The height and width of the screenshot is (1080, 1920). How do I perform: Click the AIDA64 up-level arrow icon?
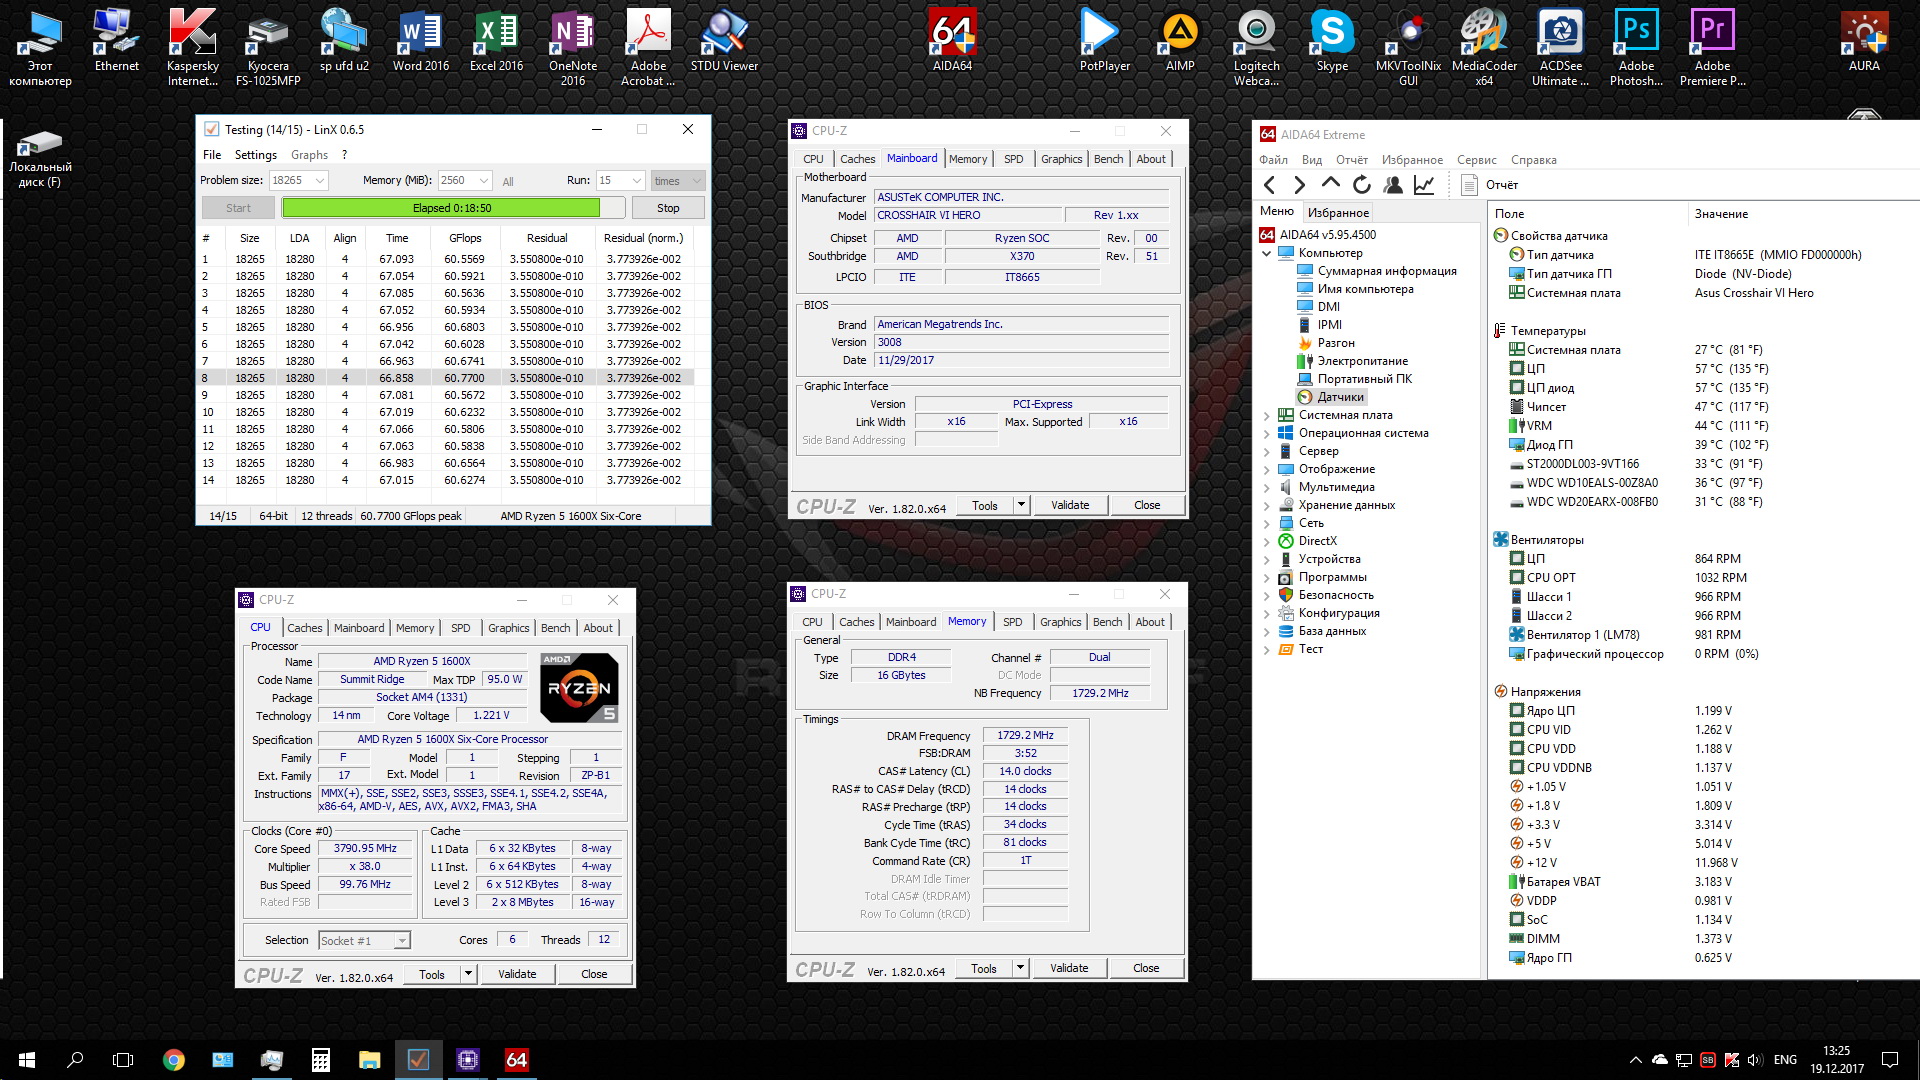coord(1330,184)
